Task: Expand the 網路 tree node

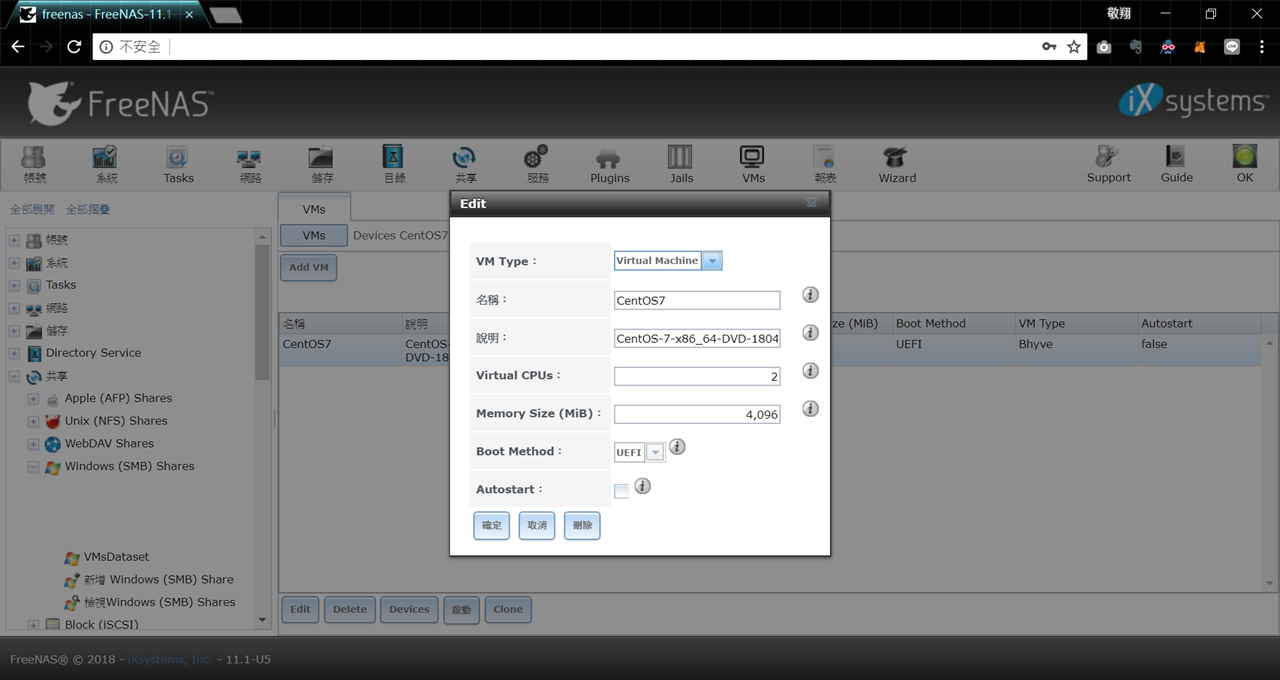Action: (14, 308)
